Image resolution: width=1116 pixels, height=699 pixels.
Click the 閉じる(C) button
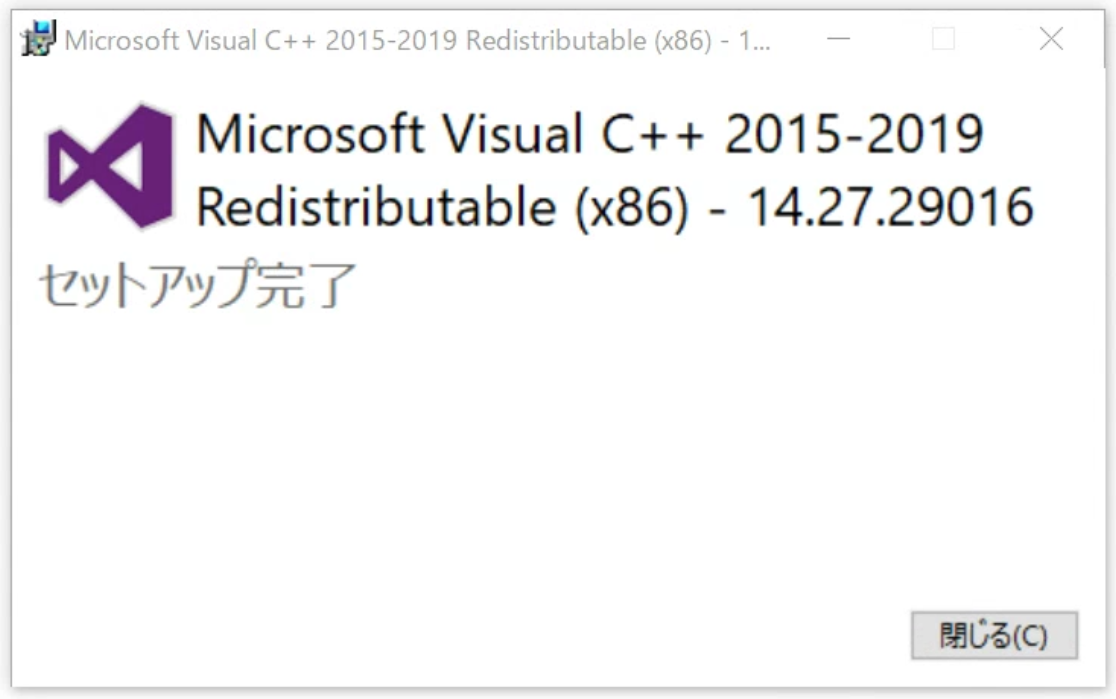[x=993, y=636]
